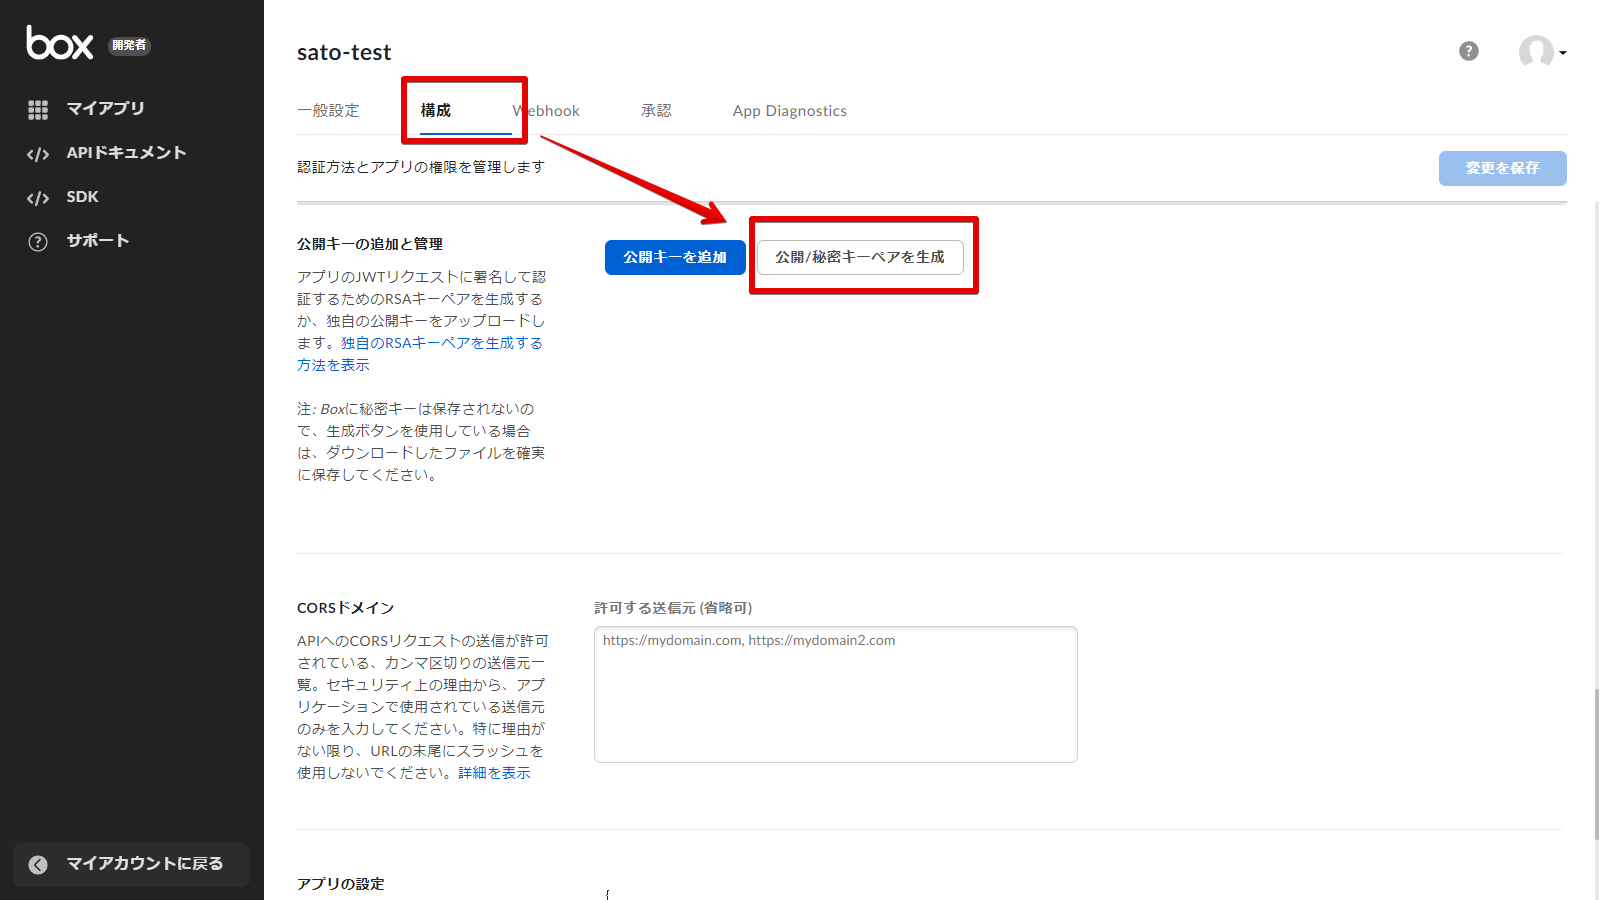1599x900 pixels.
Task: Click the アプリの設定 heading
Action: [x=341, y=884]
